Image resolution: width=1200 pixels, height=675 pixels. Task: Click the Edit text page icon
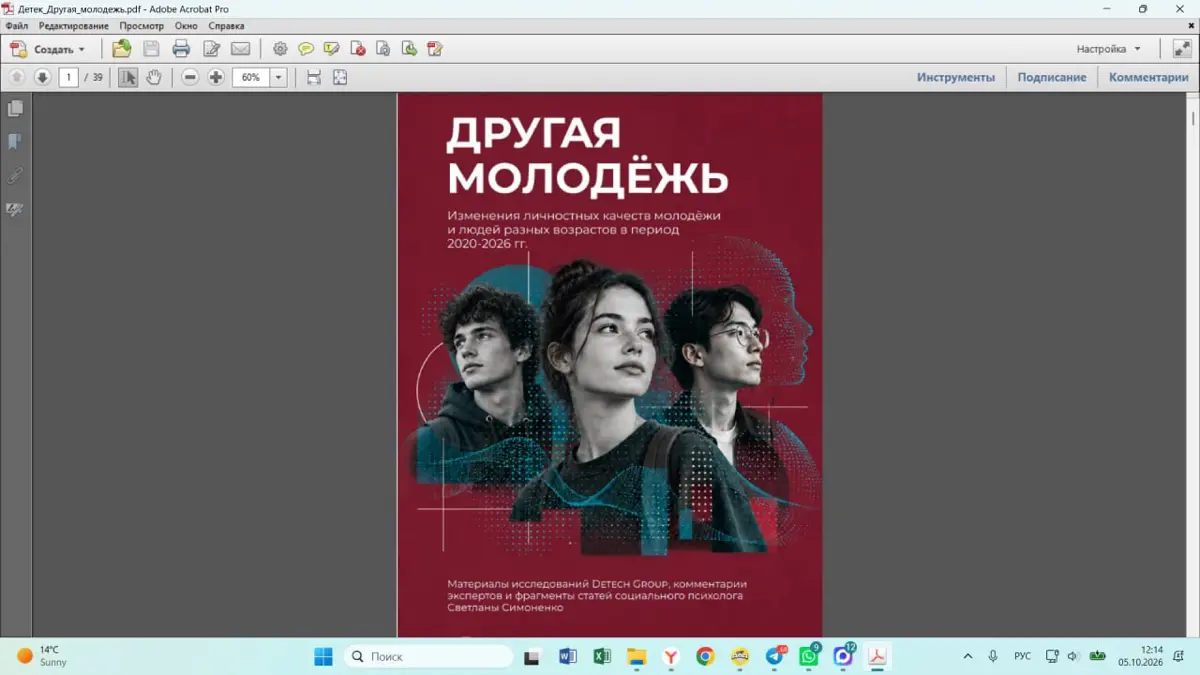pyautogui.click(x=211, y=49)
